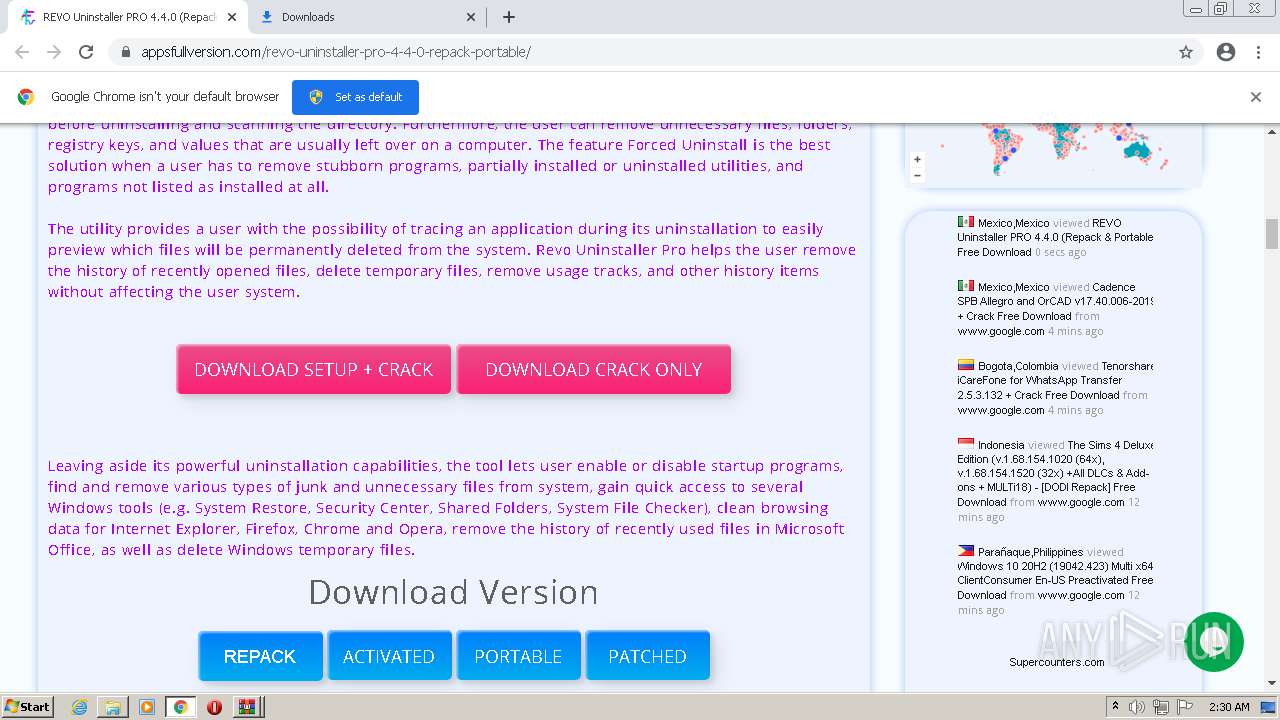This screenshot has height=720, width=1280.
Task: Open The Sims 4 Deluxe Edition link
Action: point(1055,473)
